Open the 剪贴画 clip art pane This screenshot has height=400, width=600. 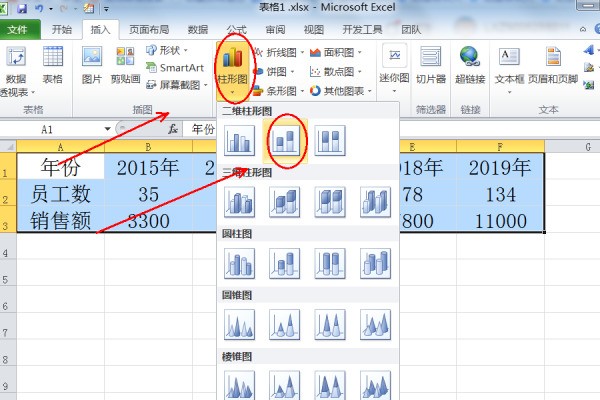coord(125,65)
